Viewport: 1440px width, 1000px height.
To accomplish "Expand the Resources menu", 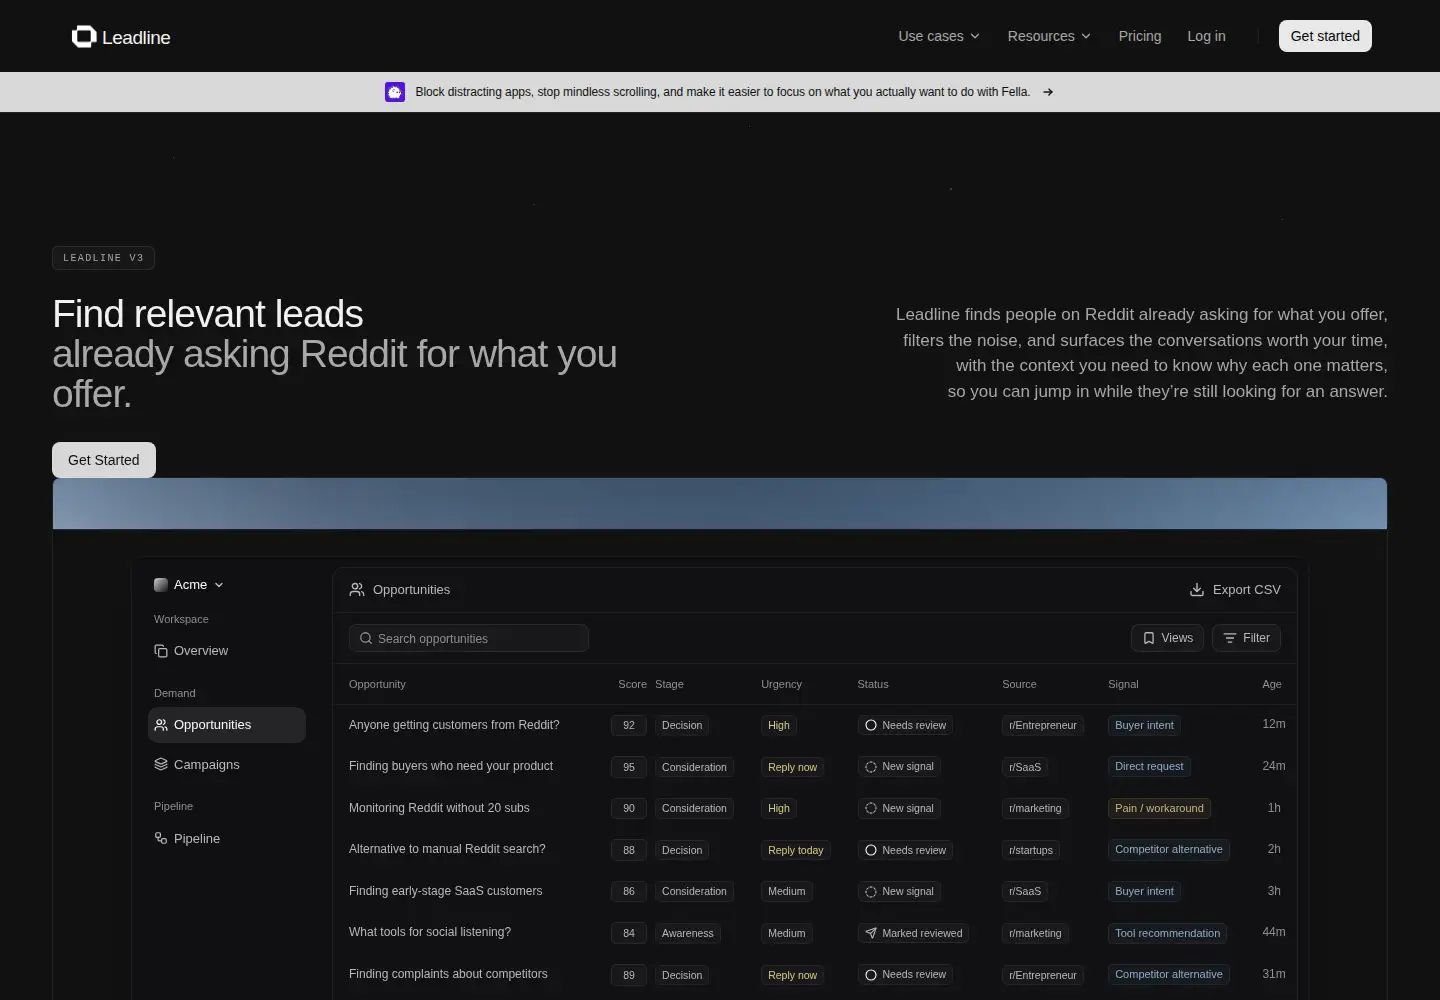I will point(1049,36).
